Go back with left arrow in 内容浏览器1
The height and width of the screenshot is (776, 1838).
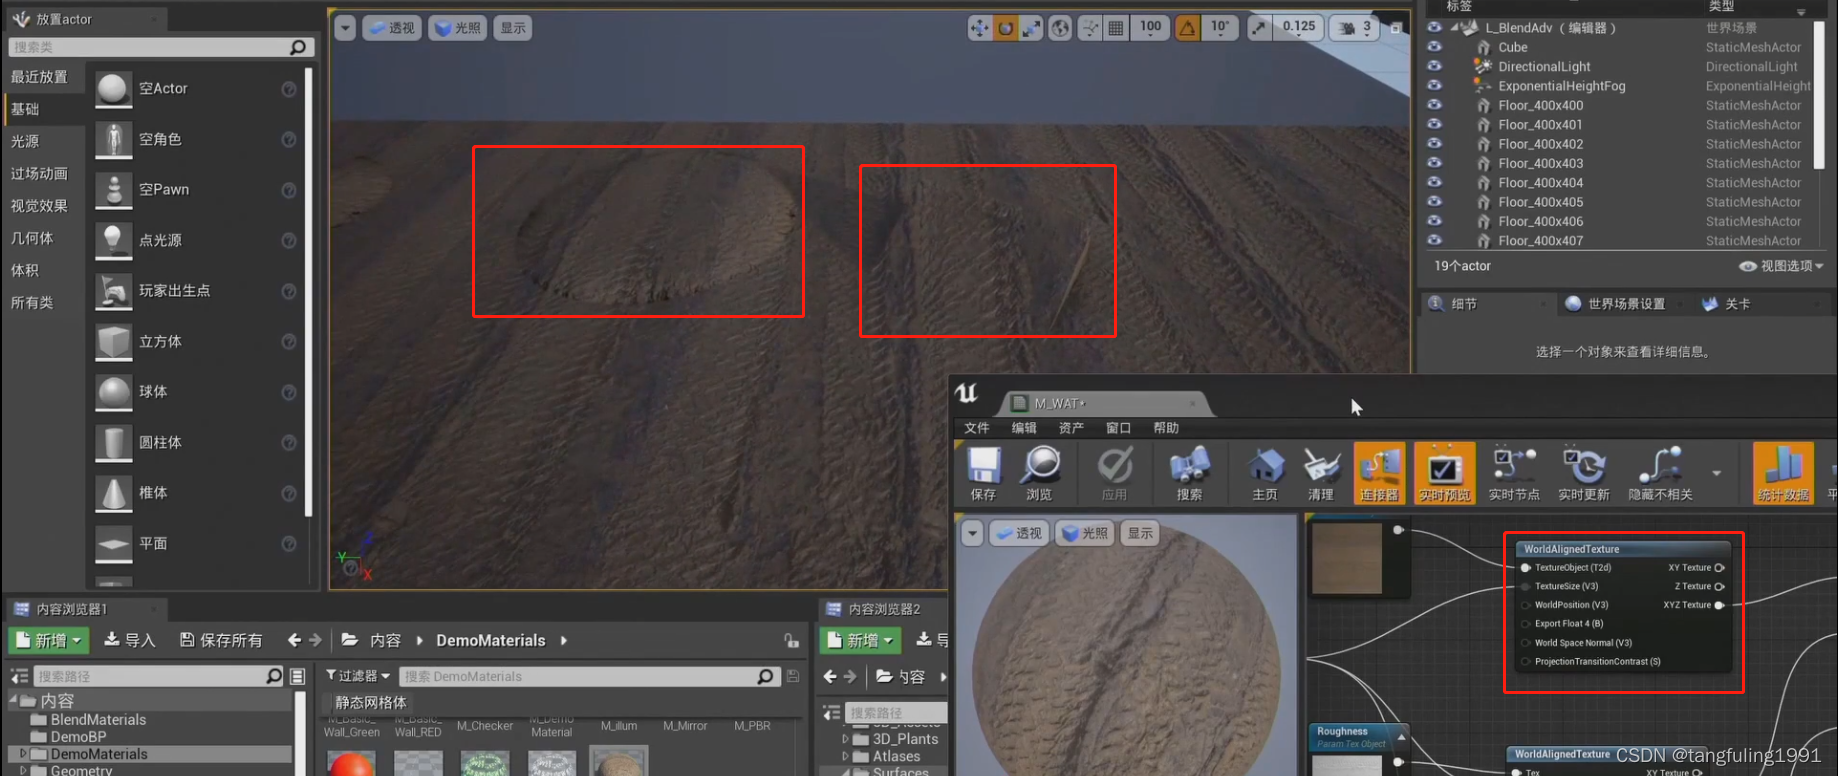pos(294,640)
